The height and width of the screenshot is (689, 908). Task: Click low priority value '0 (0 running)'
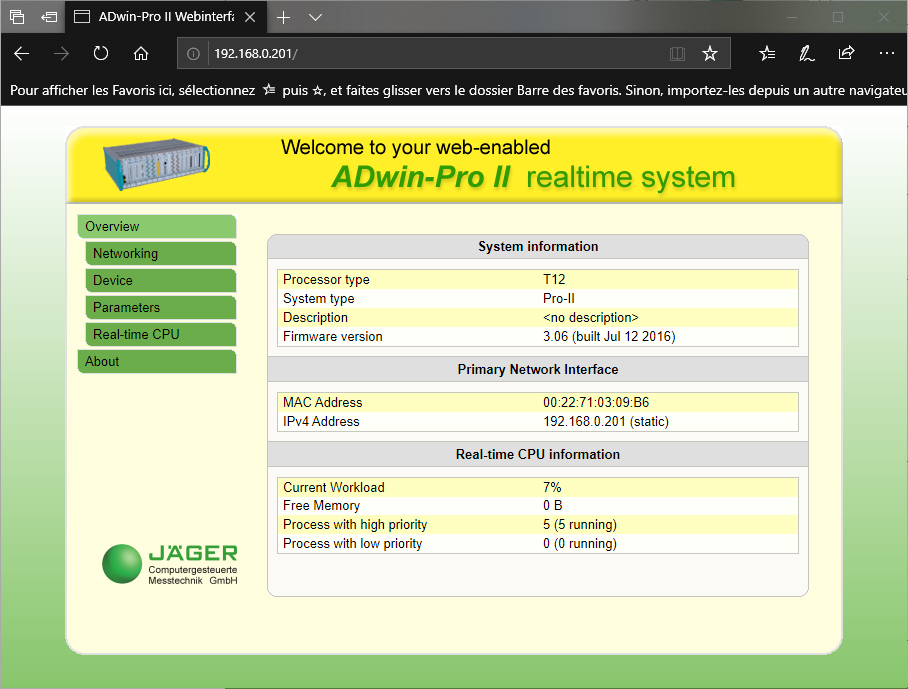click(x=580, y=544)
